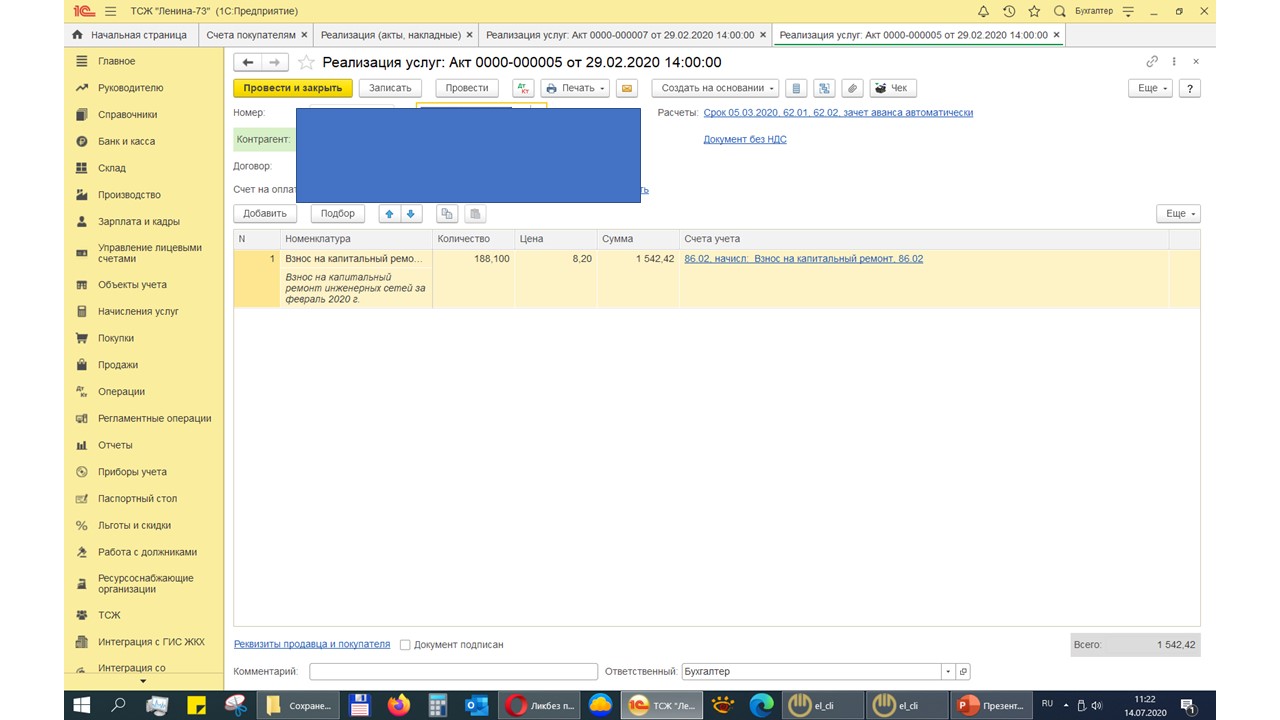Add document to favorites with star
Image resolution: width=1280 pixels, height=720 pixels.
tap(306, 62)
